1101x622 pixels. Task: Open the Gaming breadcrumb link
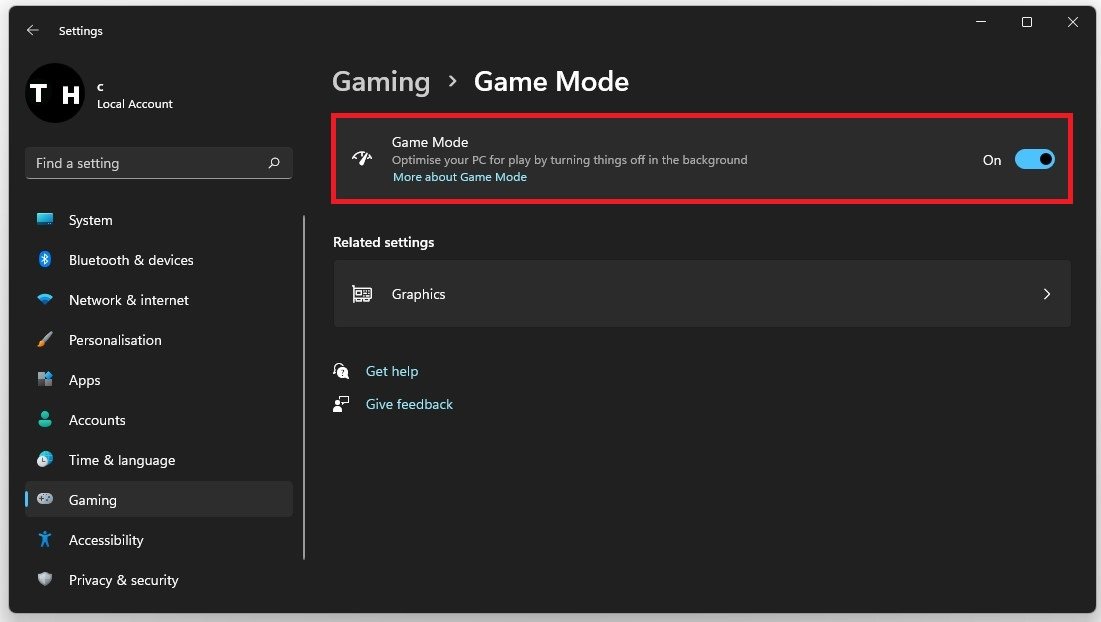click(x=381, y=82)
